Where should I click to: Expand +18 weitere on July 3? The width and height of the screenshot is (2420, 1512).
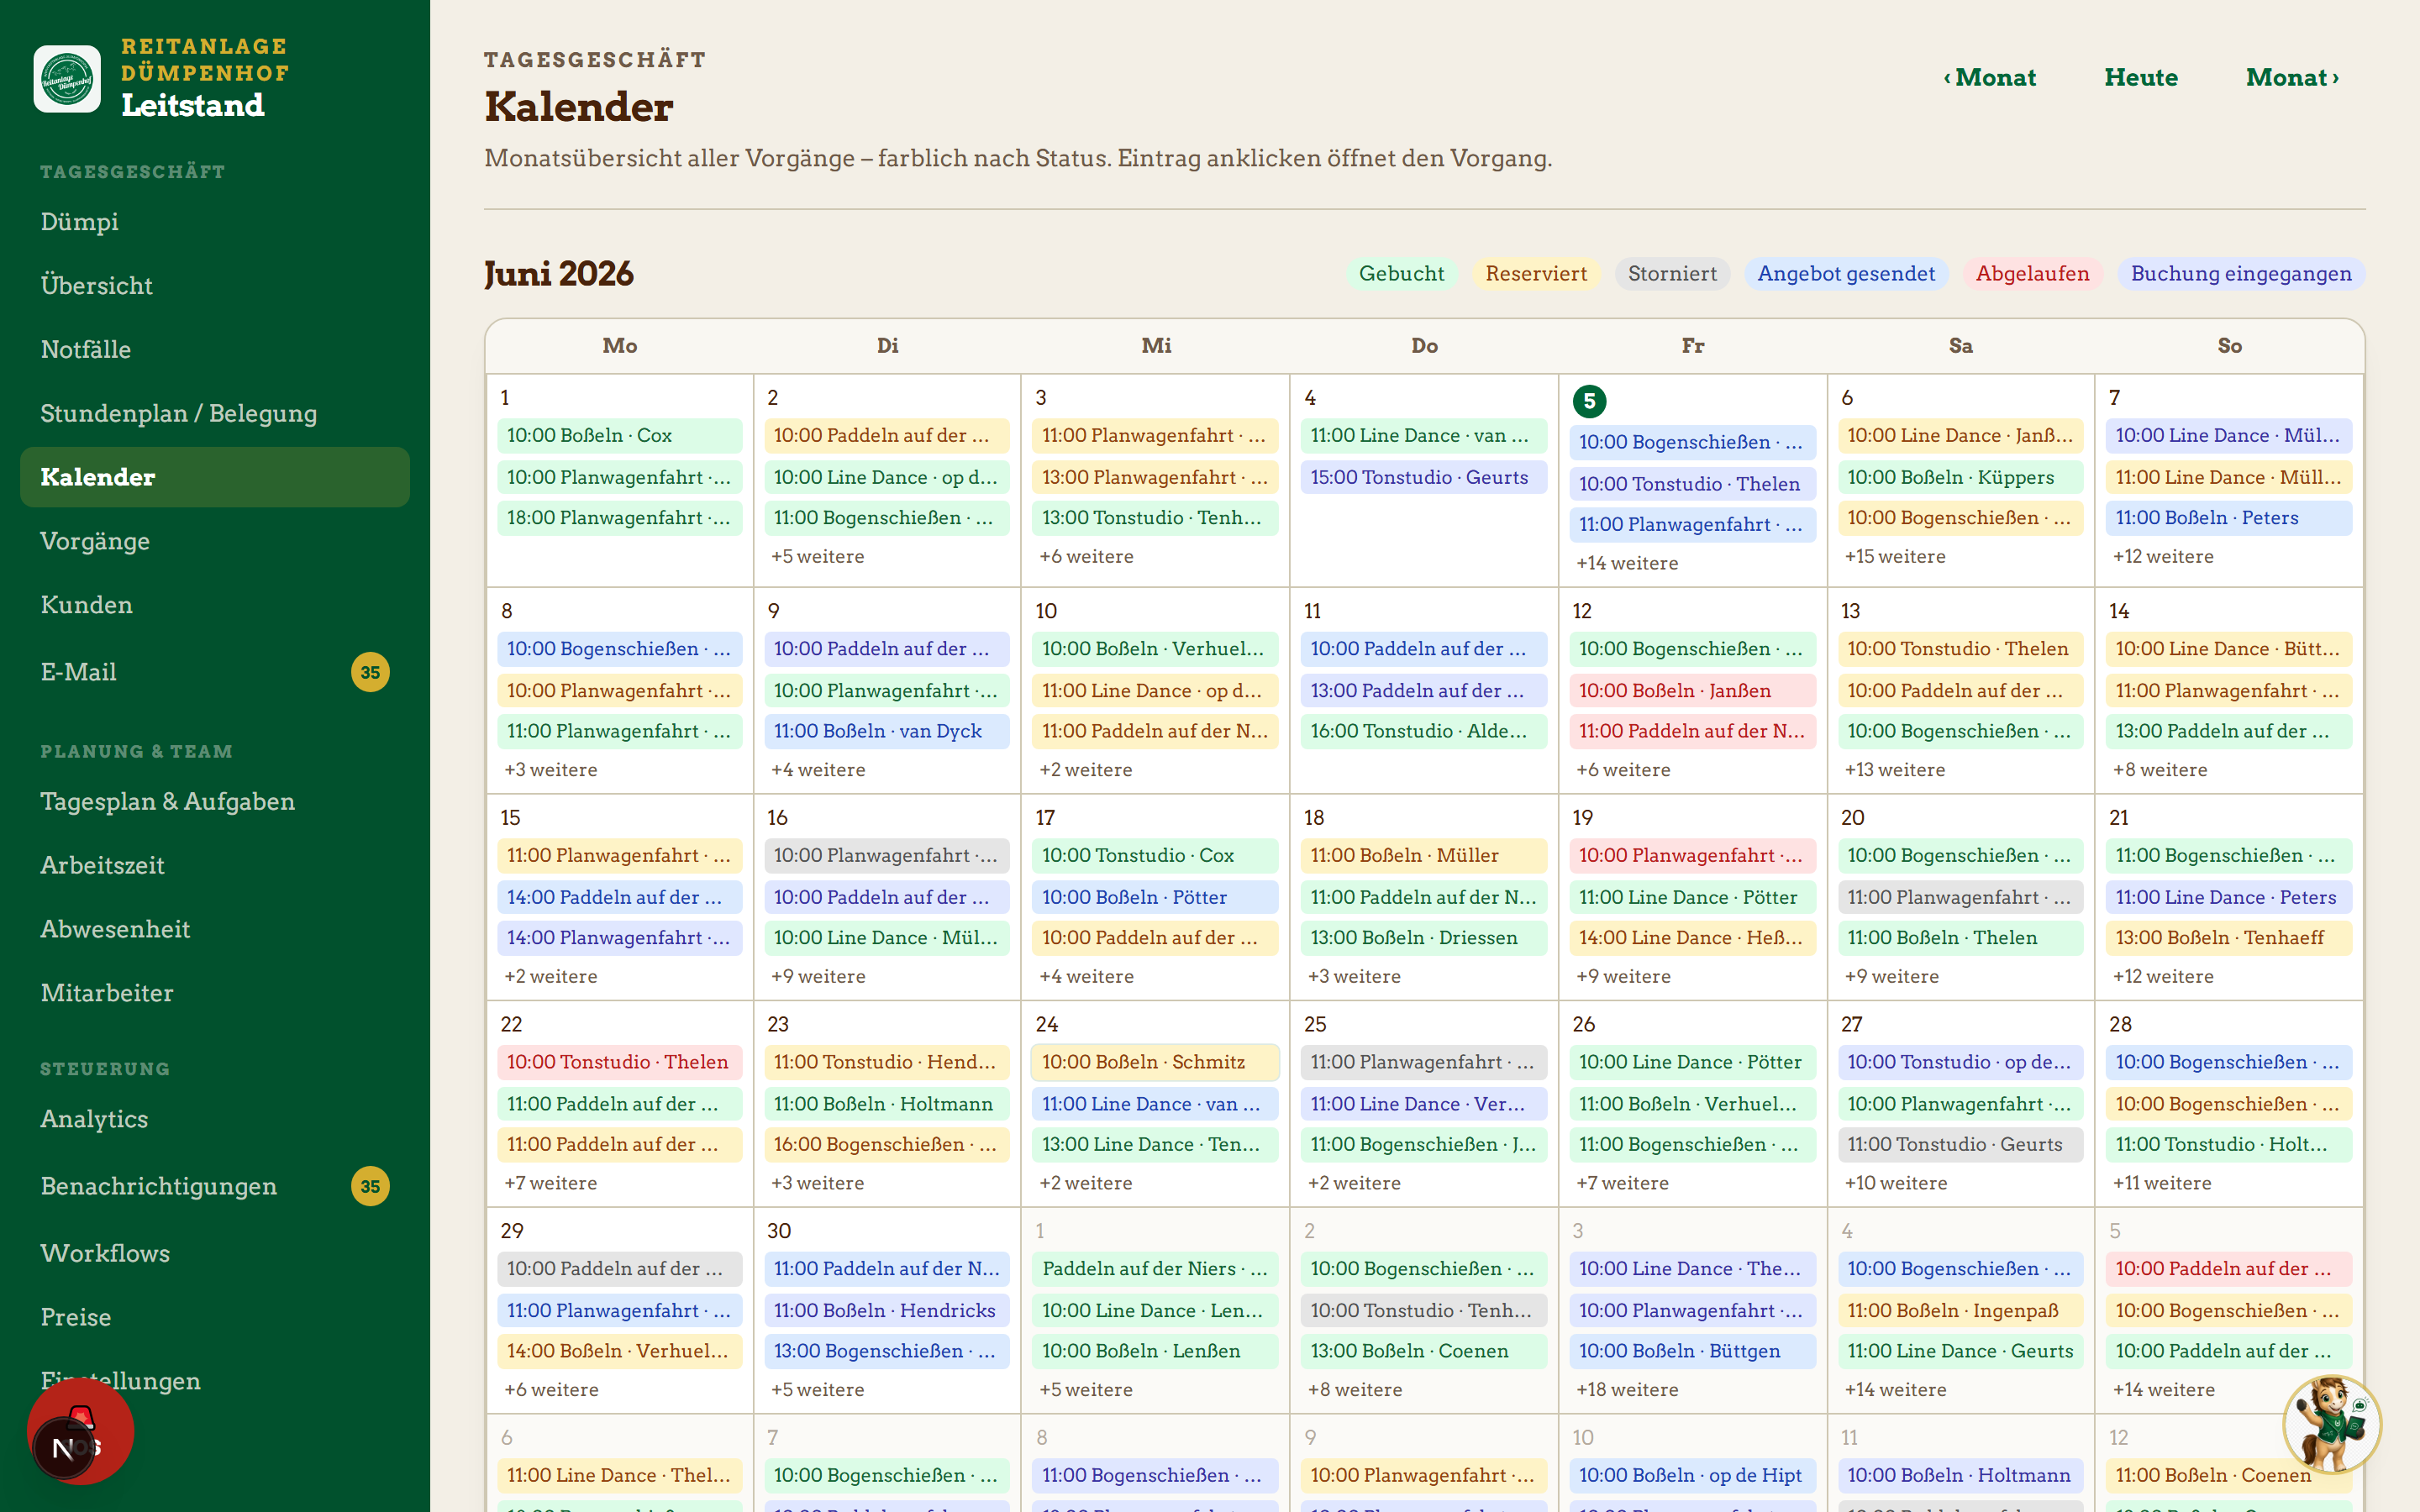tap(1627, 1390)
